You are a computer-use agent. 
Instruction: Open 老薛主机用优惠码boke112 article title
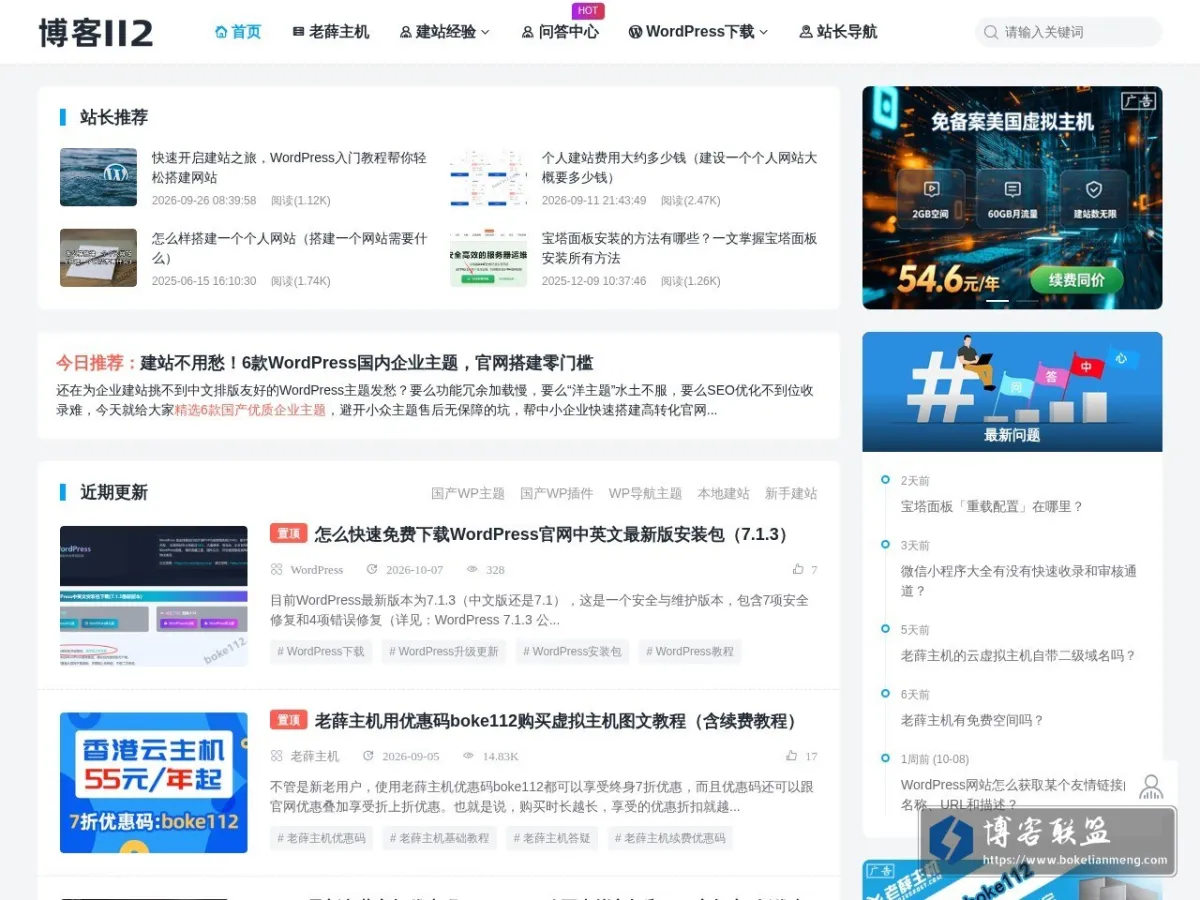click(559, 721)
